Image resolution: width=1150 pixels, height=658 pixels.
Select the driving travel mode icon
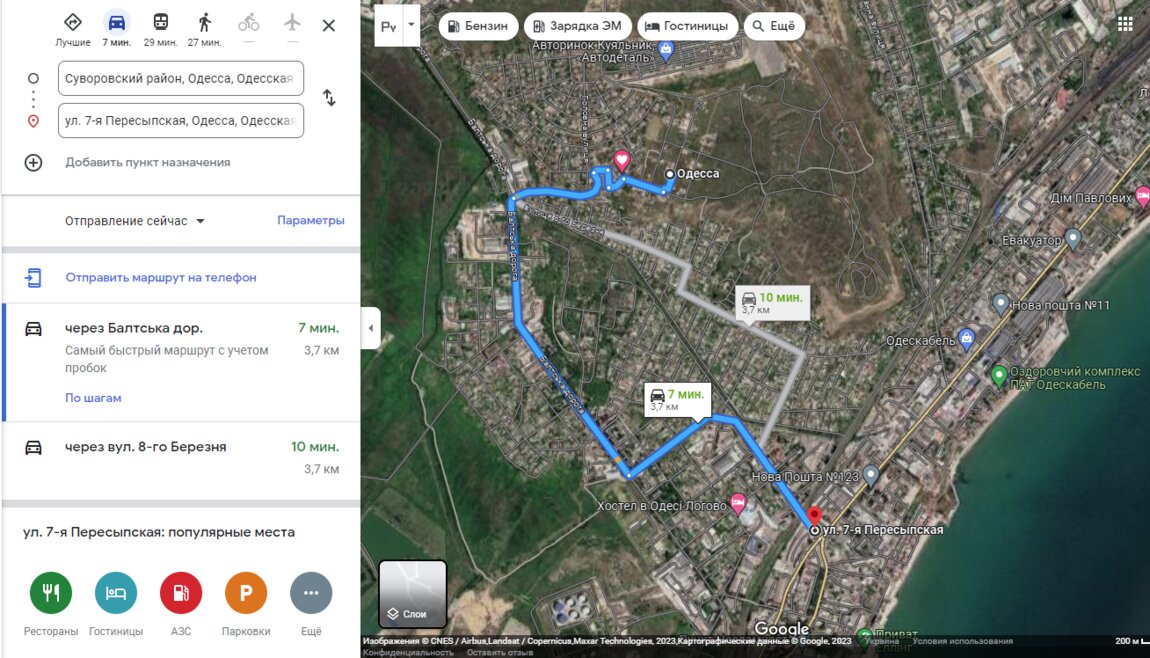pos(117,23)
